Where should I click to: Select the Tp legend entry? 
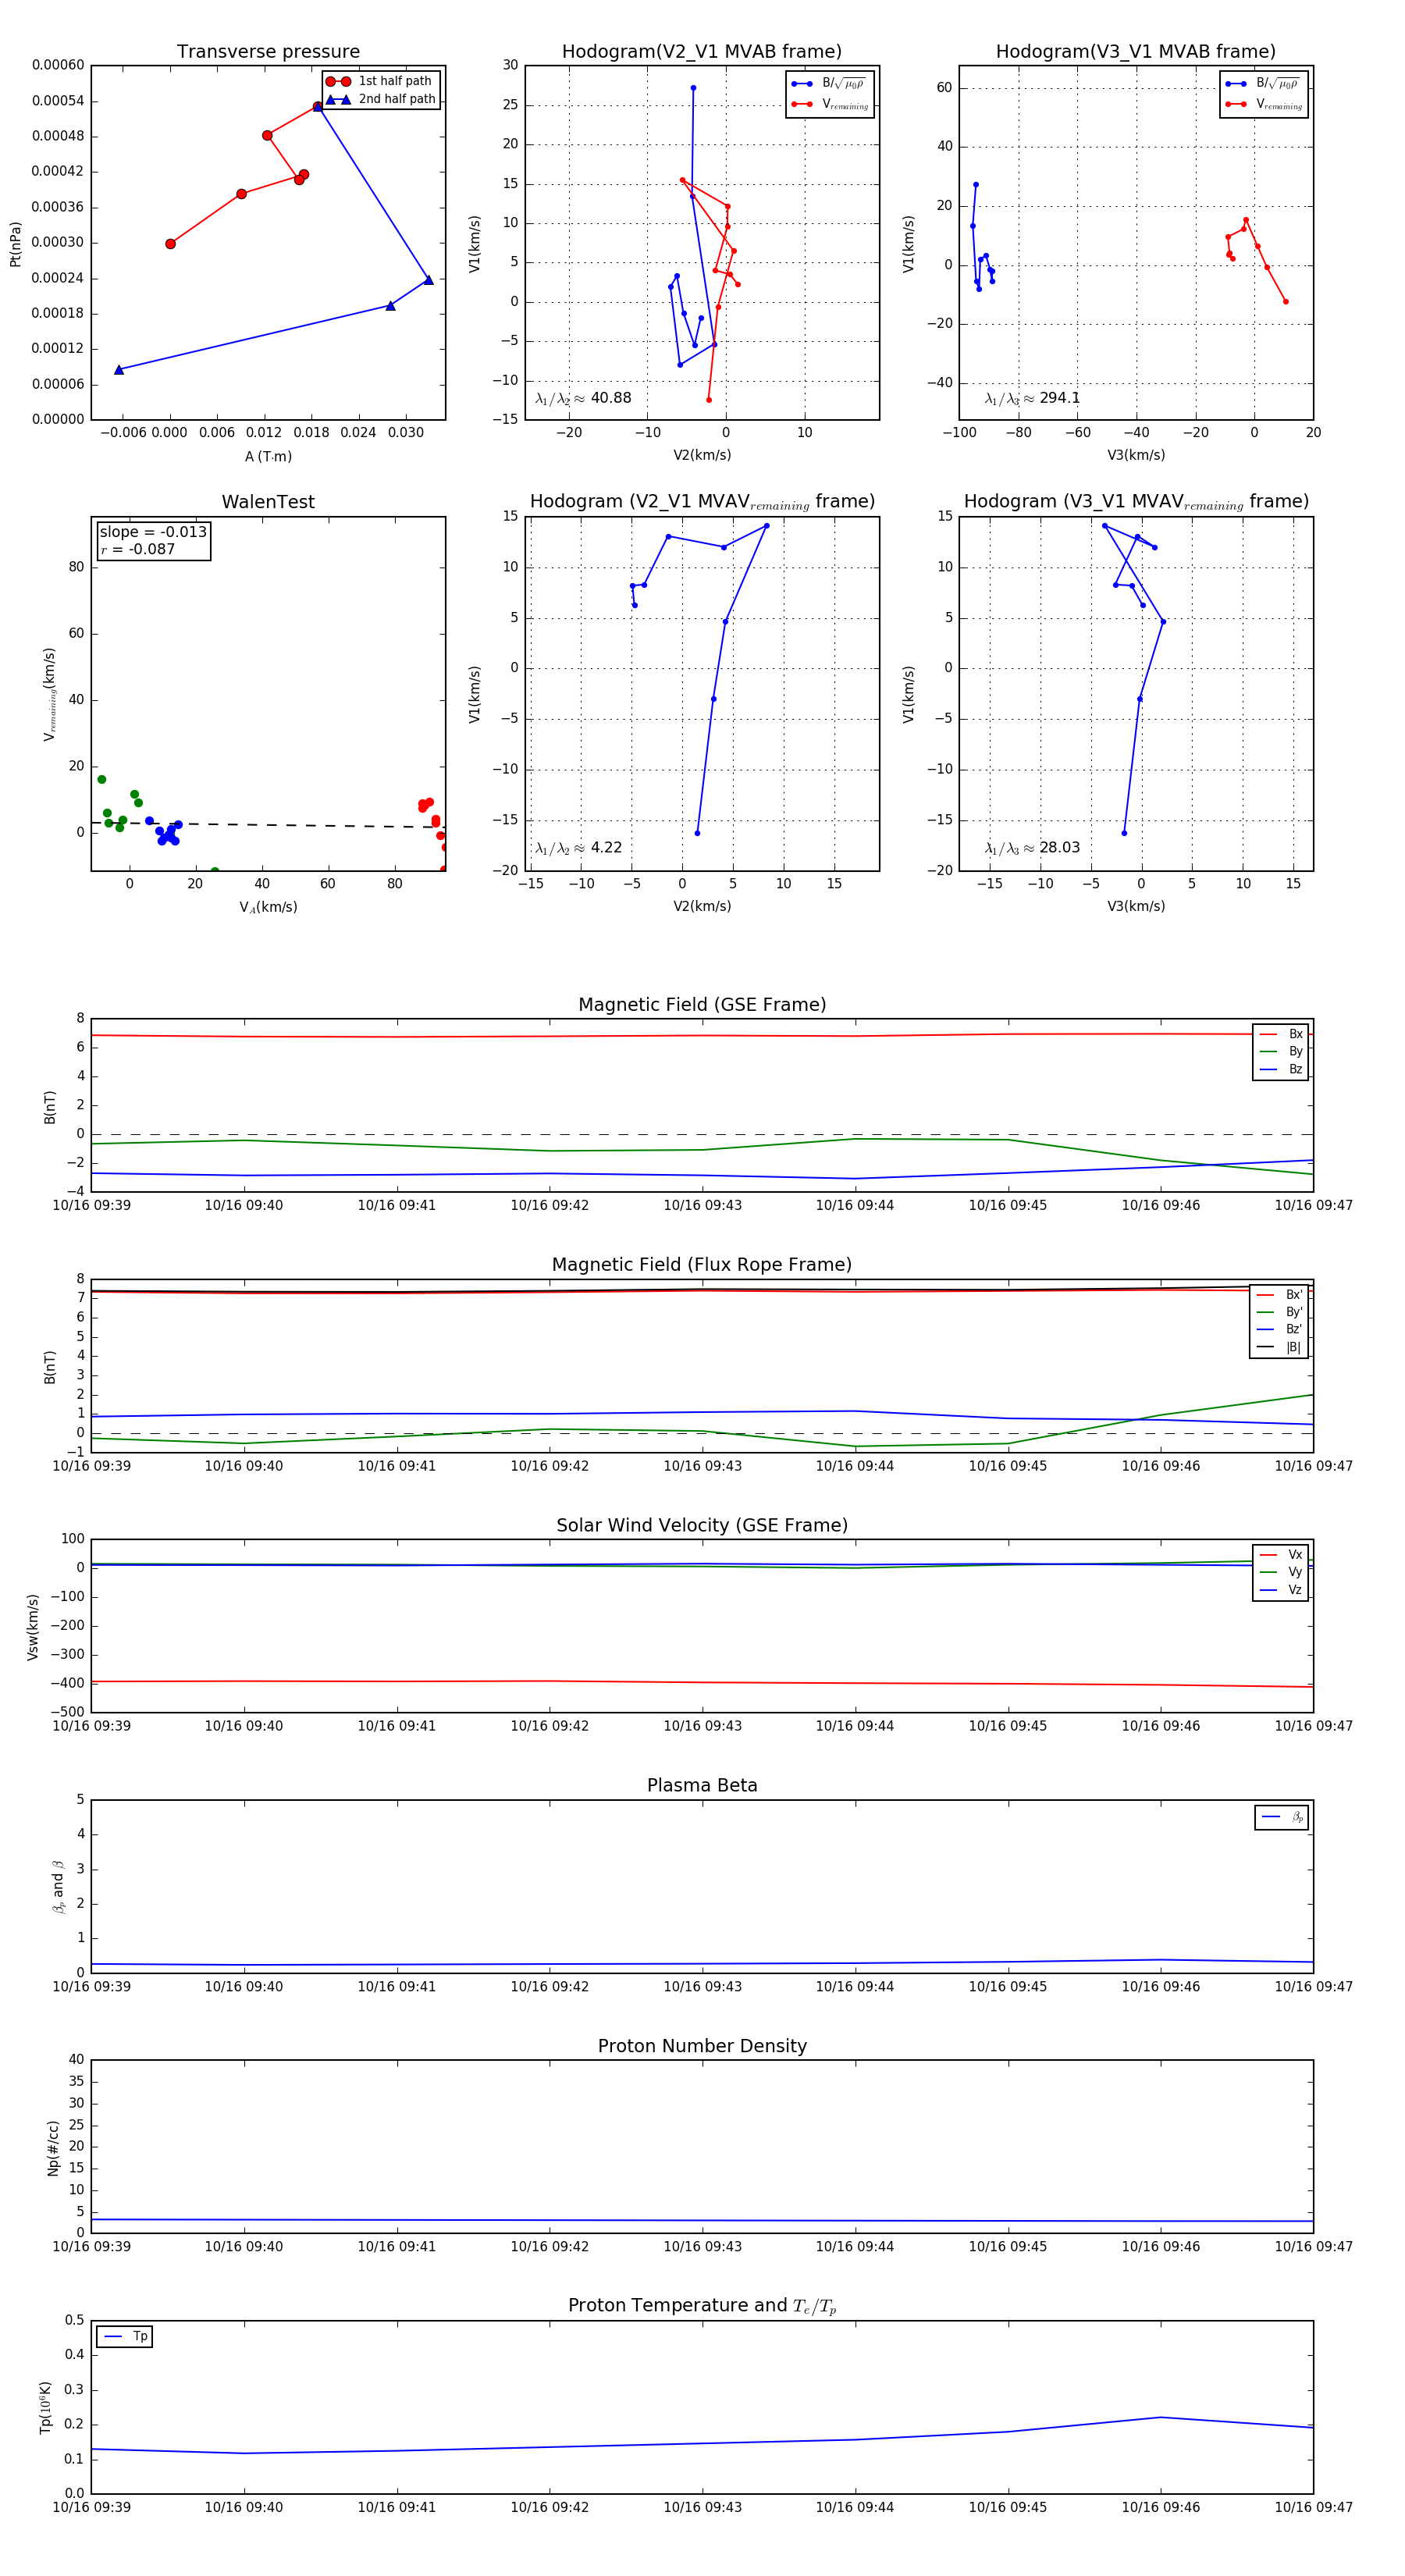pyautogui.click(x=125, y=2337)
